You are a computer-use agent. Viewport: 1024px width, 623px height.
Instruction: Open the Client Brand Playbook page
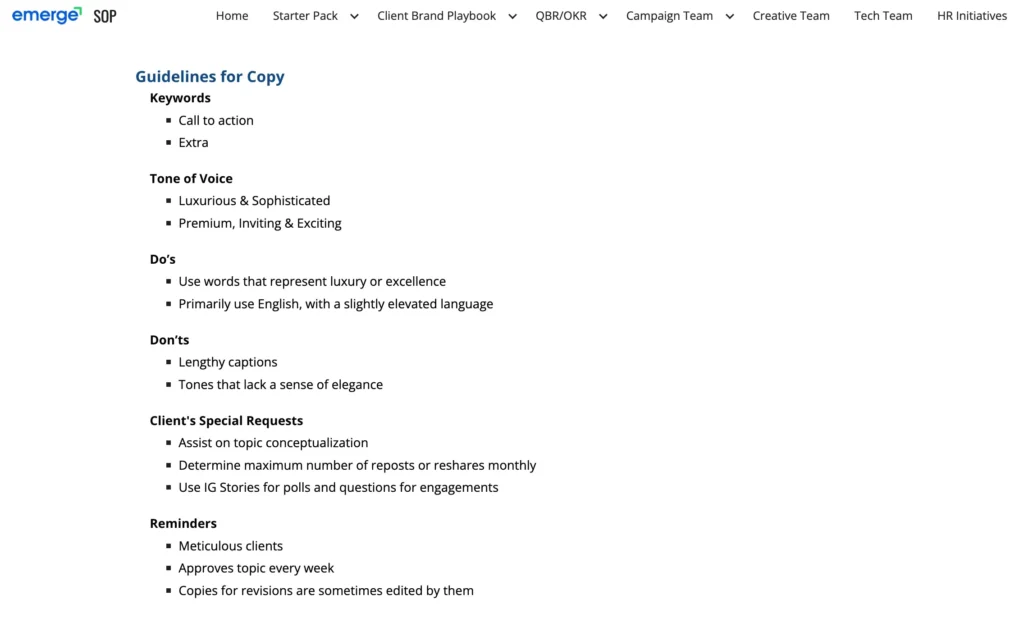pyautogui.click(x=436, y=16)
